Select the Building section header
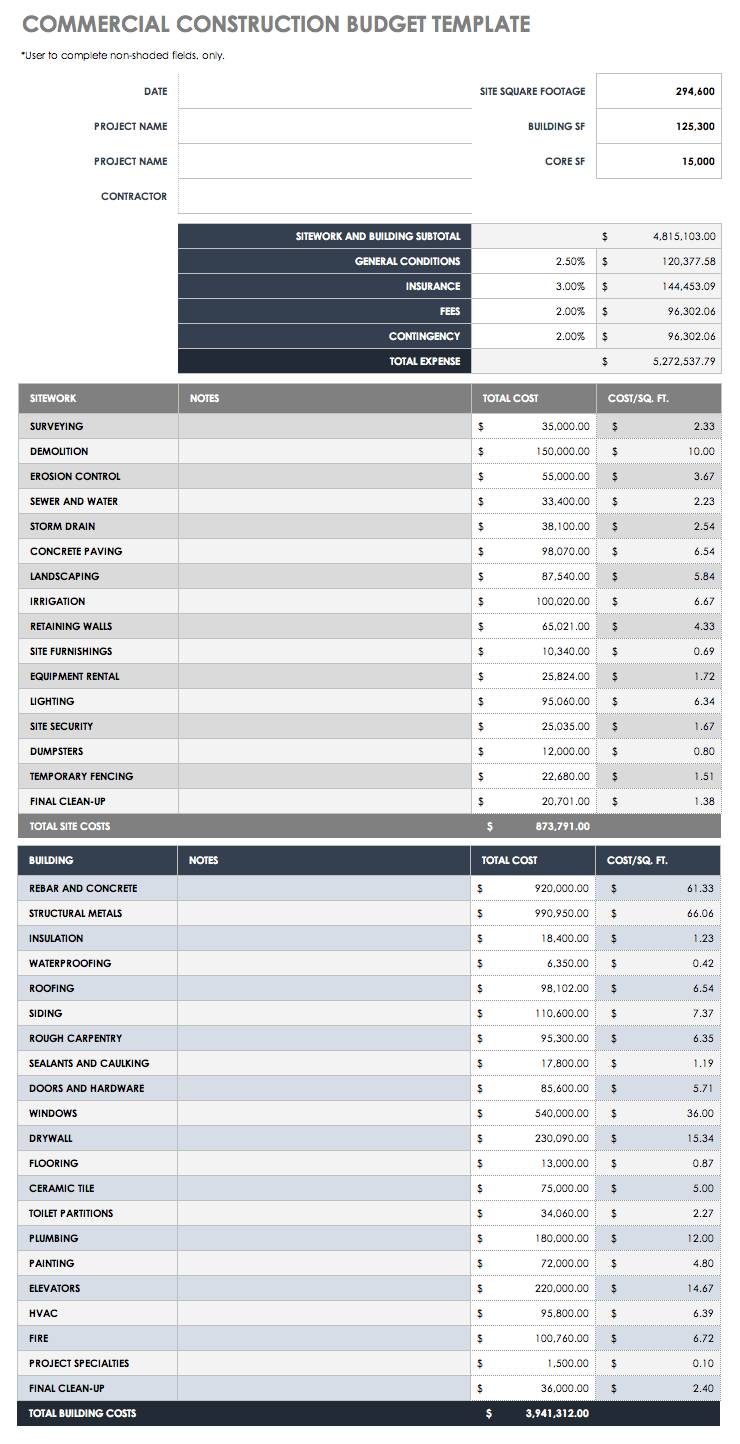This screenshot has width=740, height=1444. click(98, 860)
